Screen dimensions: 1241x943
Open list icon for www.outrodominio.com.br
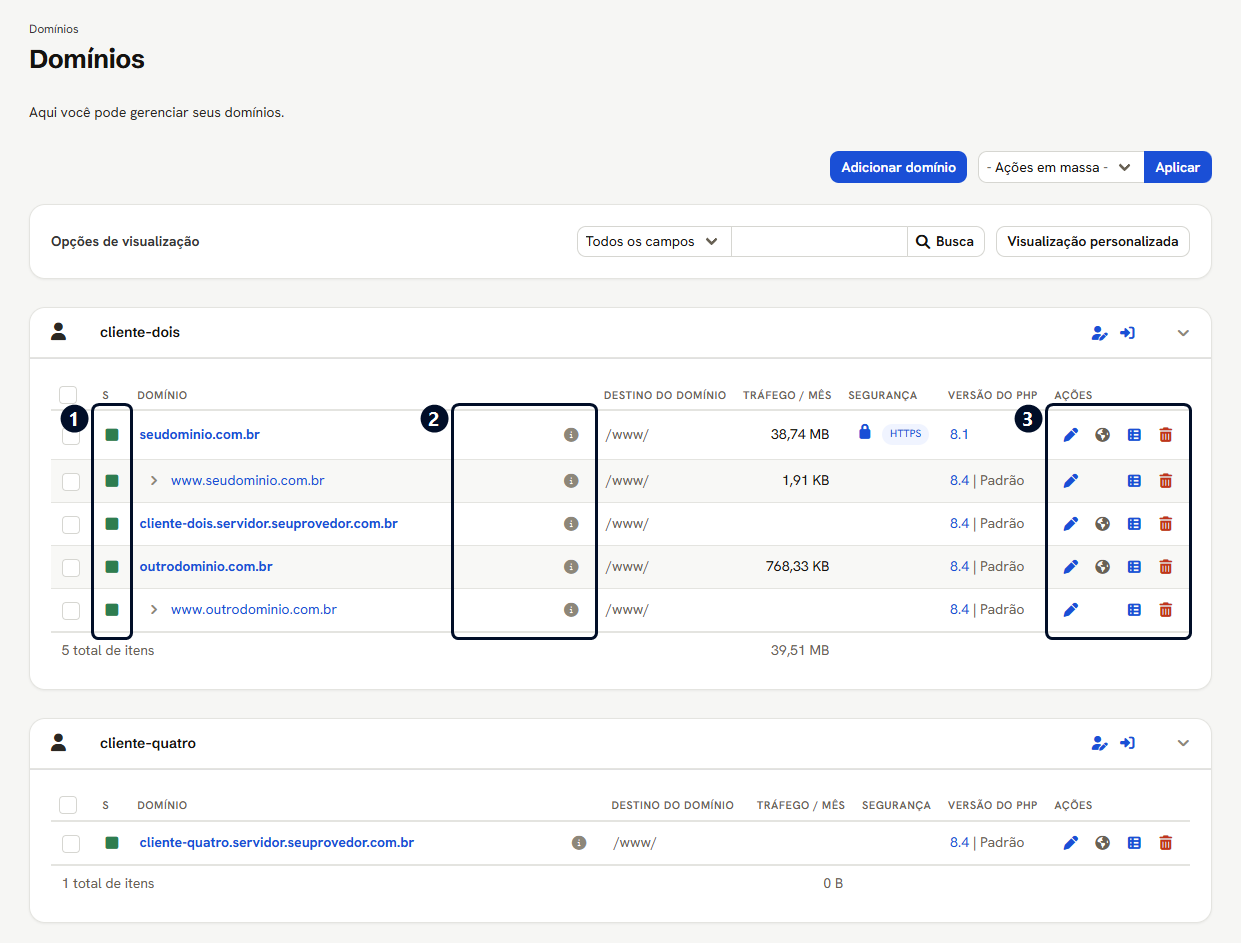point(1134,610)
